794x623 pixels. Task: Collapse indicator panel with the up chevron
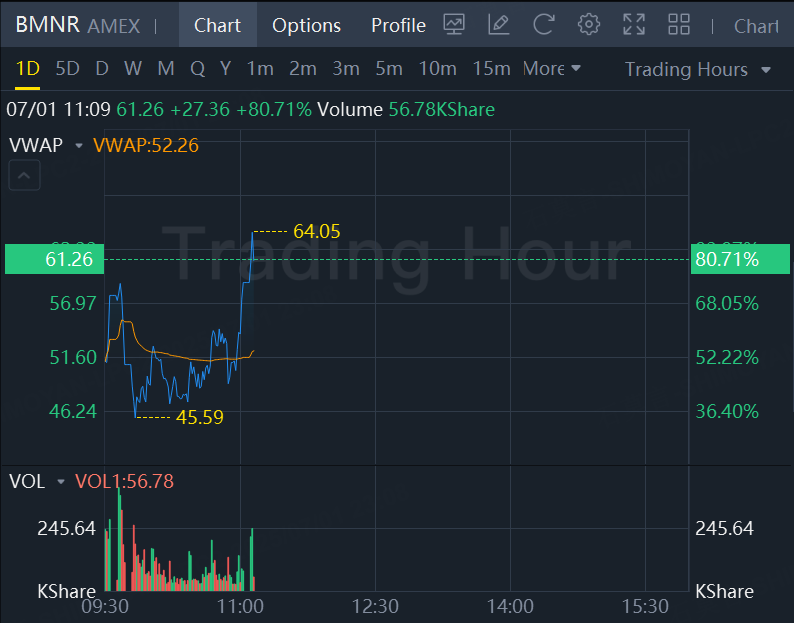pyautogui.click(x=25, y=178)
